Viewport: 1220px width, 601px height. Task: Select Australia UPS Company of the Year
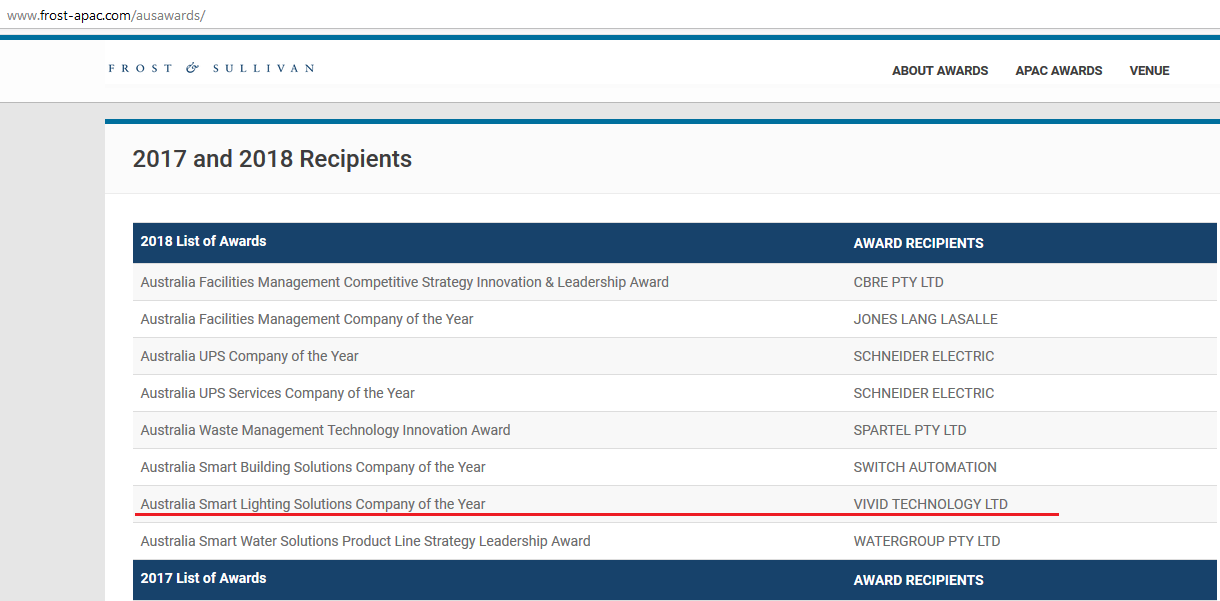tap(249, 356)
